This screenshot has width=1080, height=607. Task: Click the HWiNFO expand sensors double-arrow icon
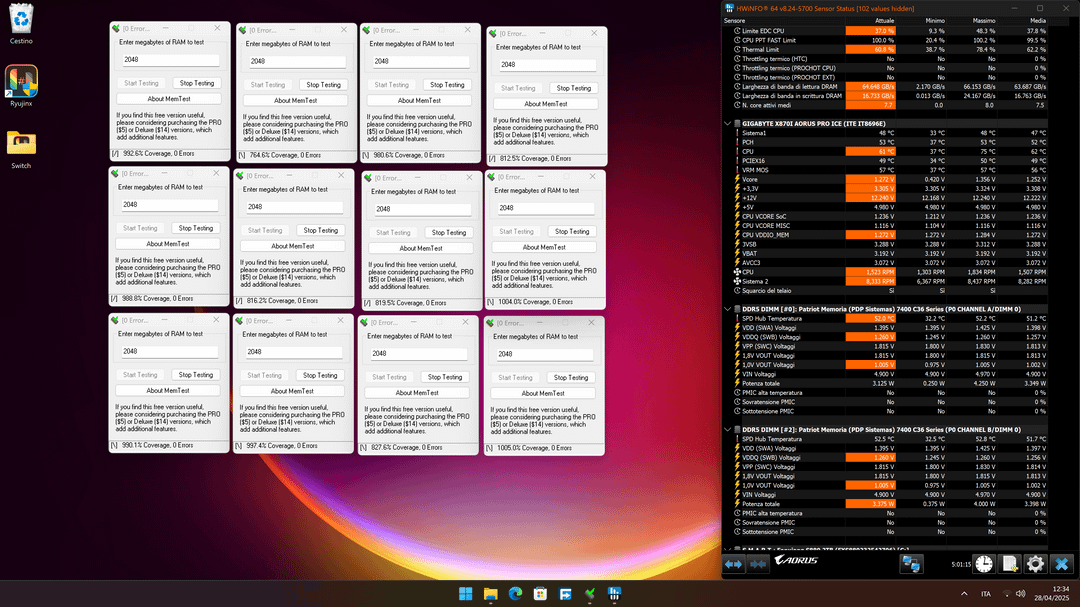[x=734, y=564]
